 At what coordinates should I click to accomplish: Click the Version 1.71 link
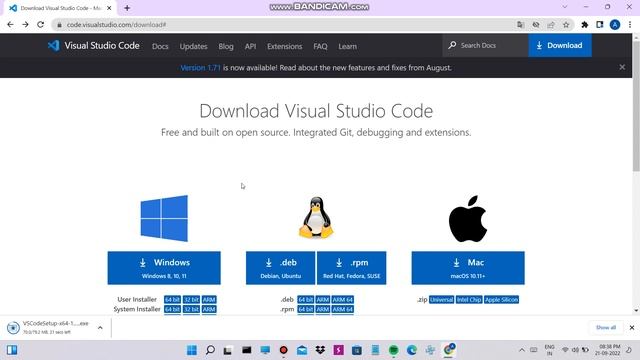(200, 68)
